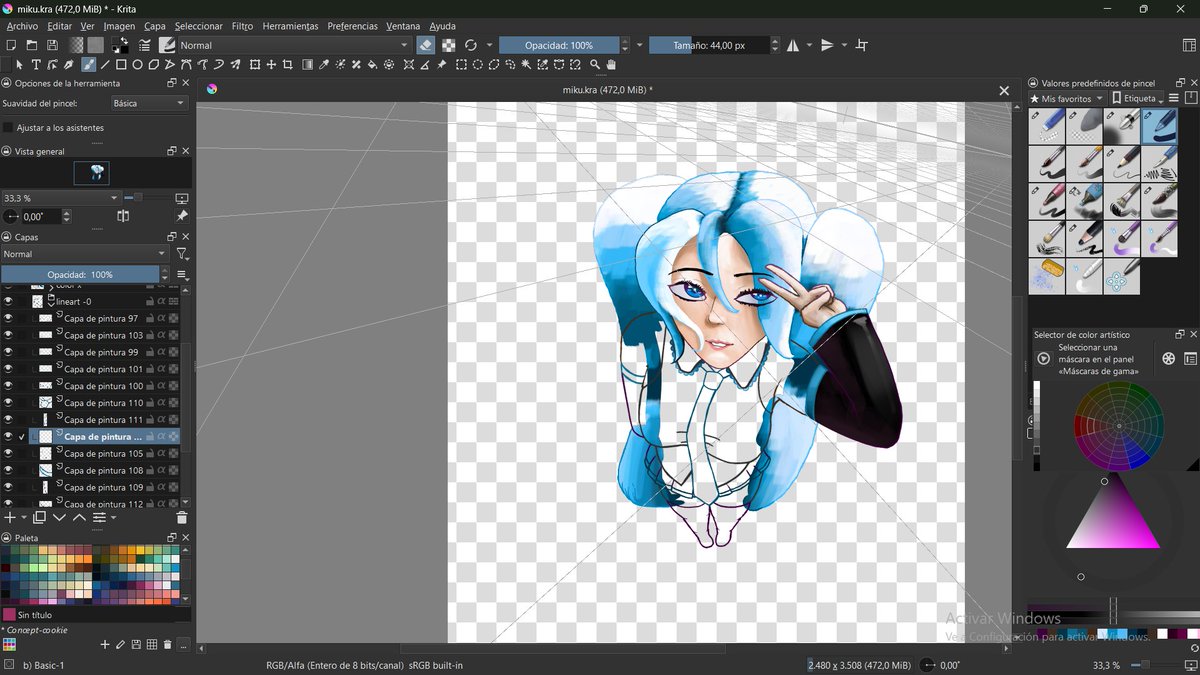This screenshot has width=1200, height=675.
Task: Hide layer Capa de pintura 103
Action: pyautogui.click(x=8, y=335)
